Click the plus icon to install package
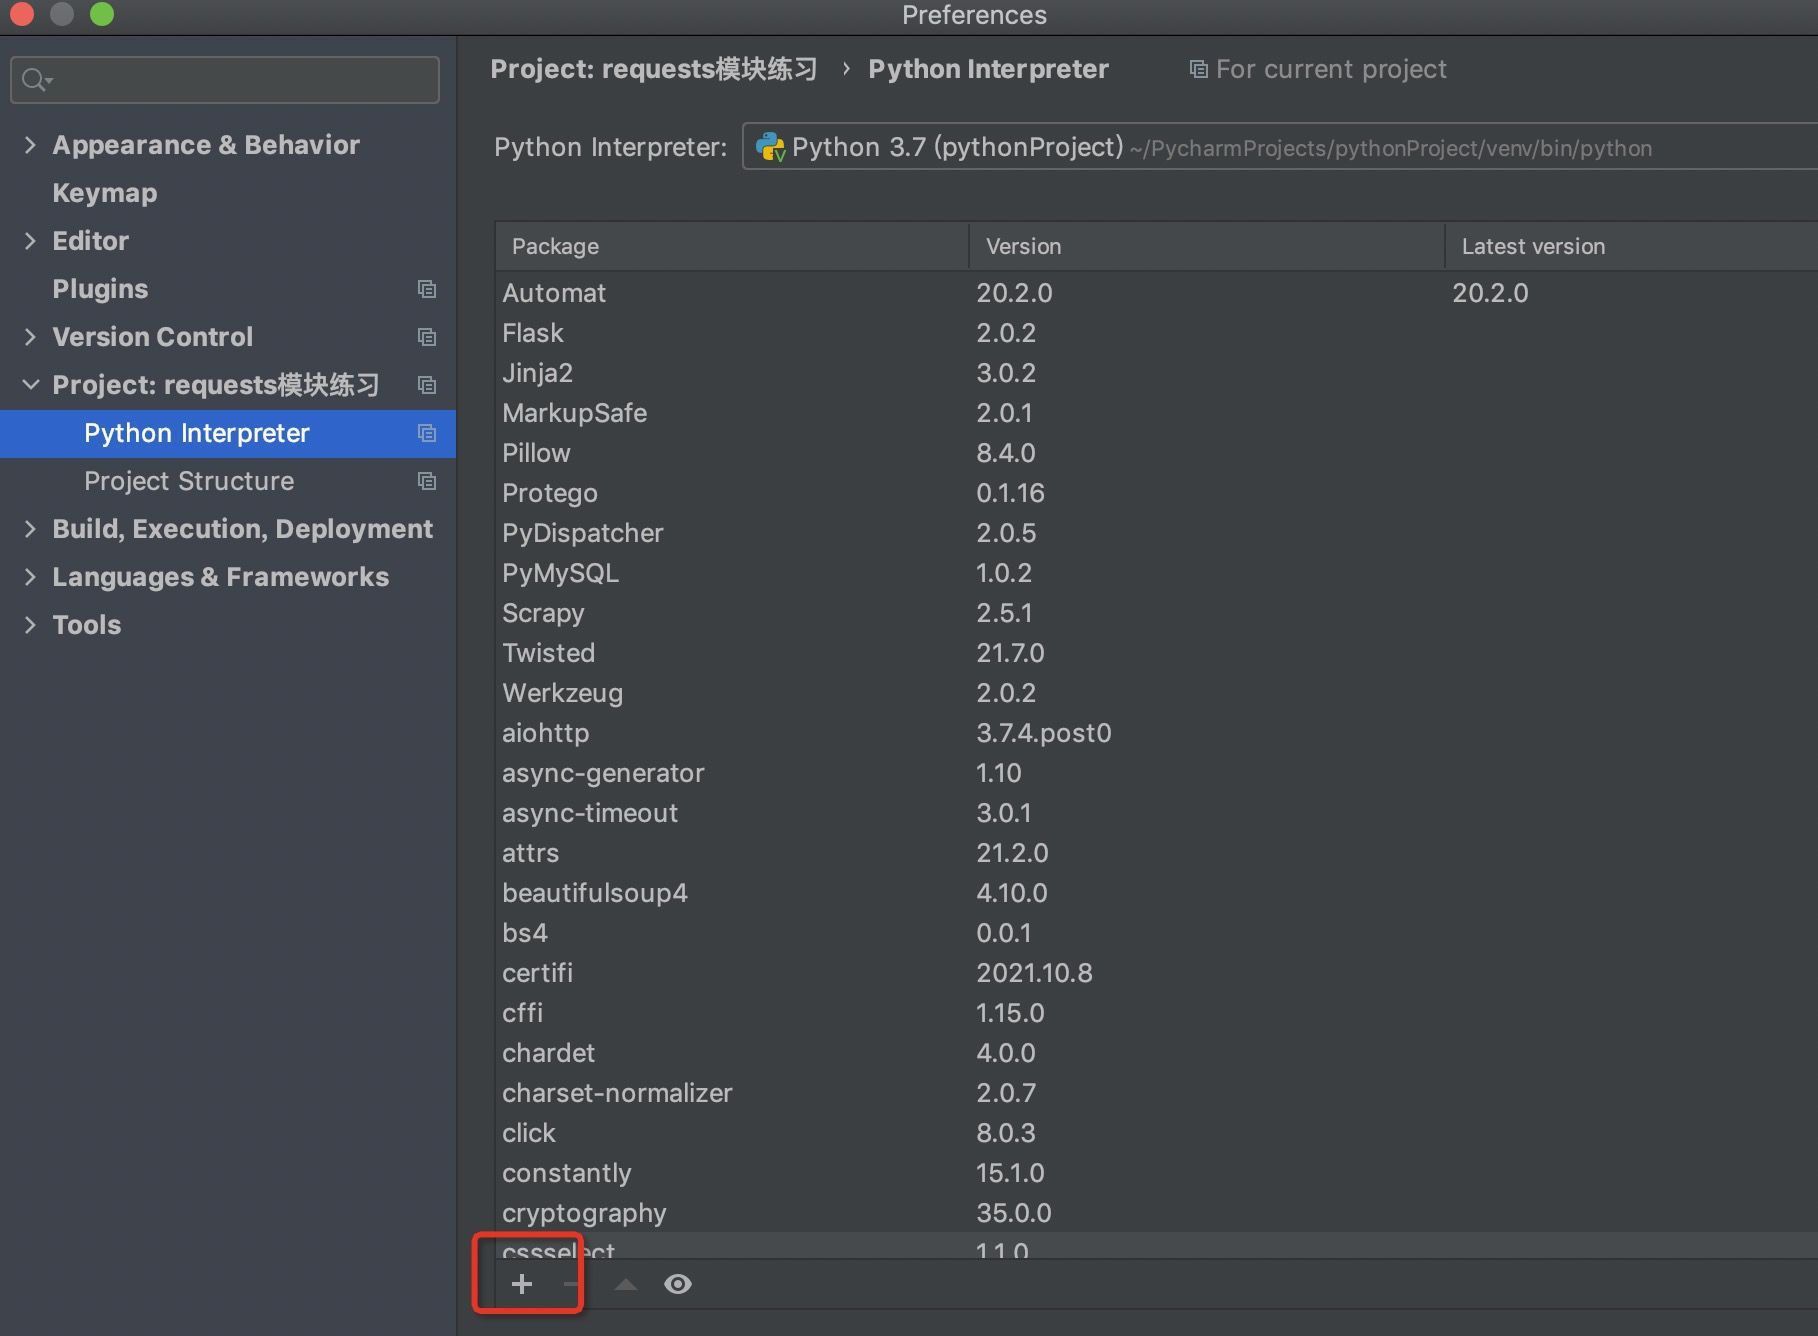The image size is (1818, 1336). click(x=522, y=1284)
